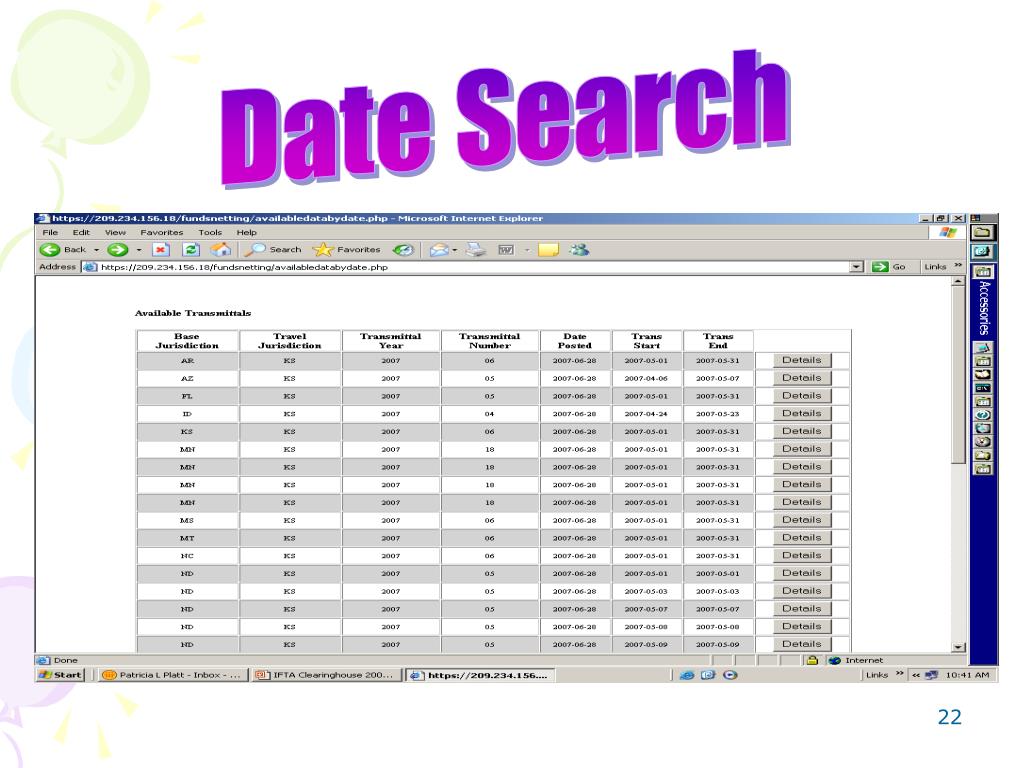
Task: Click the Outlook quick launch icon
Action: [x=708, y=675]
